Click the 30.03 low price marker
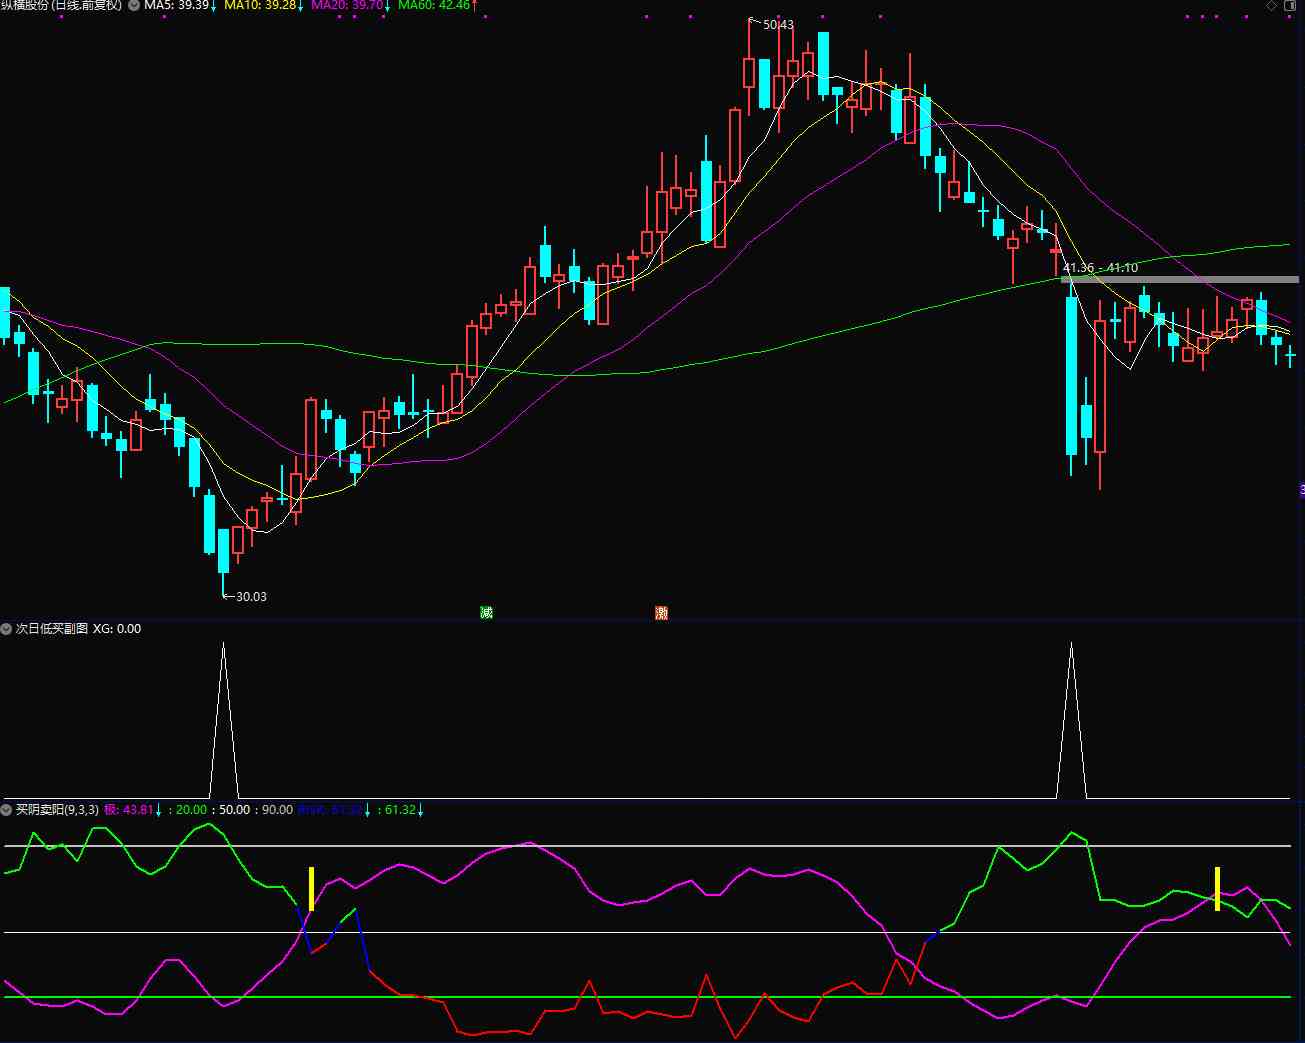Screen dimensions: 1305x1043 [249, 597]
